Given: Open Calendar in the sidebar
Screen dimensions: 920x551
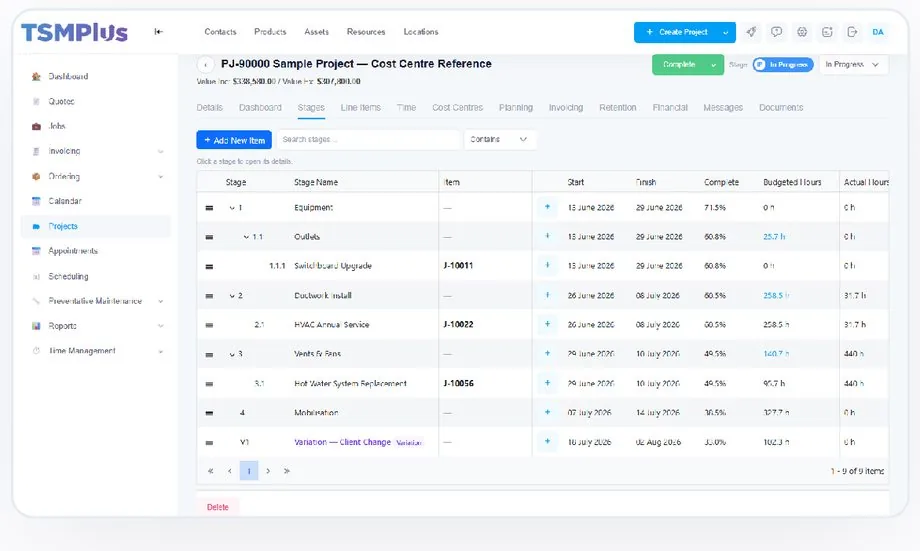Looking at the screenshot, I should click(x=65, y=201).
